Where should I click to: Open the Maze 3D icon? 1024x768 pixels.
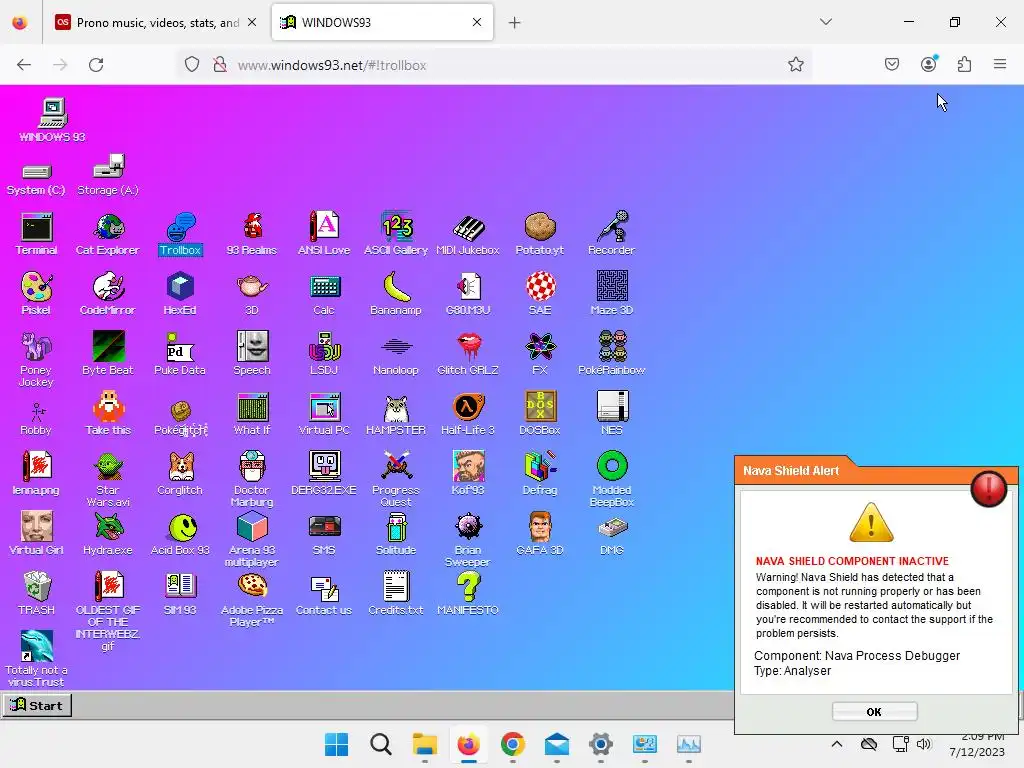pyautogui.click(x=612, y=294)
